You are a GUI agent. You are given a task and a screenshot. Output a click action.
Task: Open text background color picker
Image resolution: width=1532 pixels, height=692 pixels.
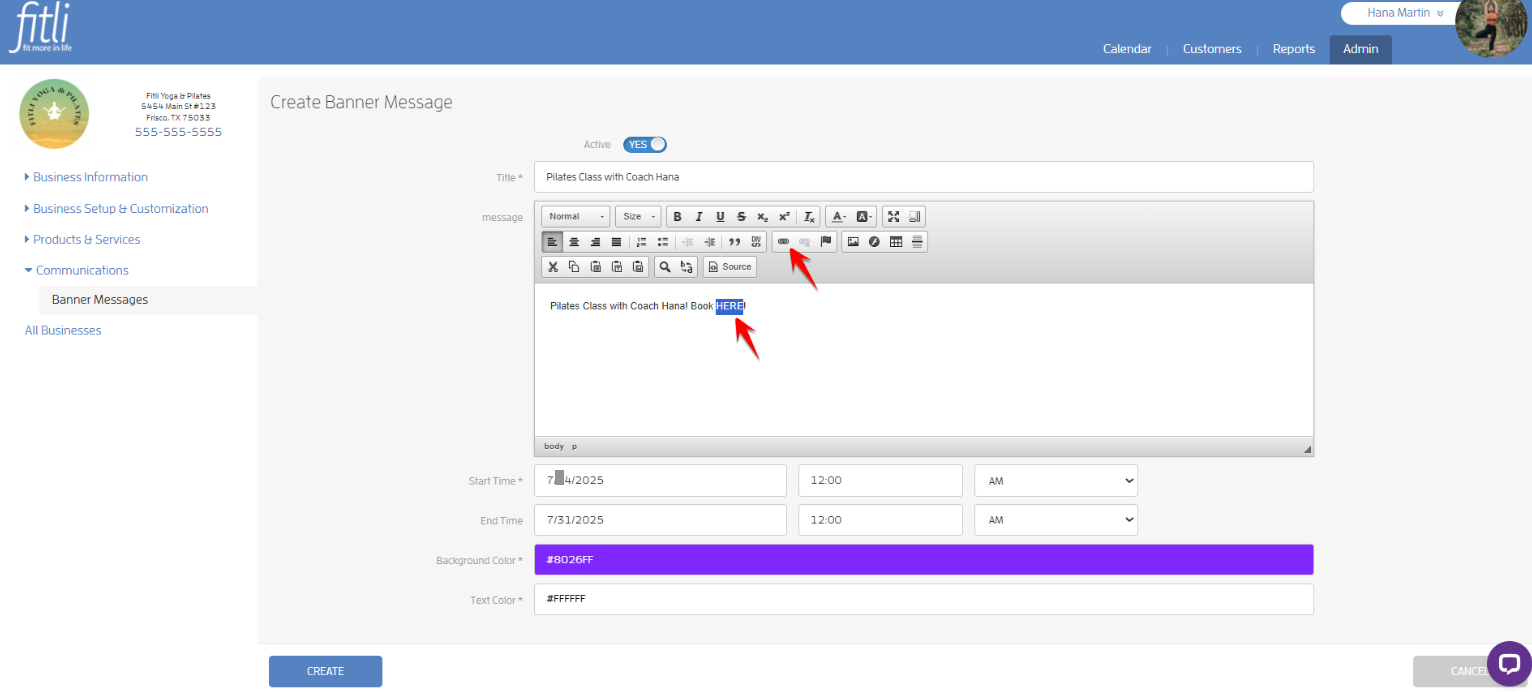tap(864, 216)
